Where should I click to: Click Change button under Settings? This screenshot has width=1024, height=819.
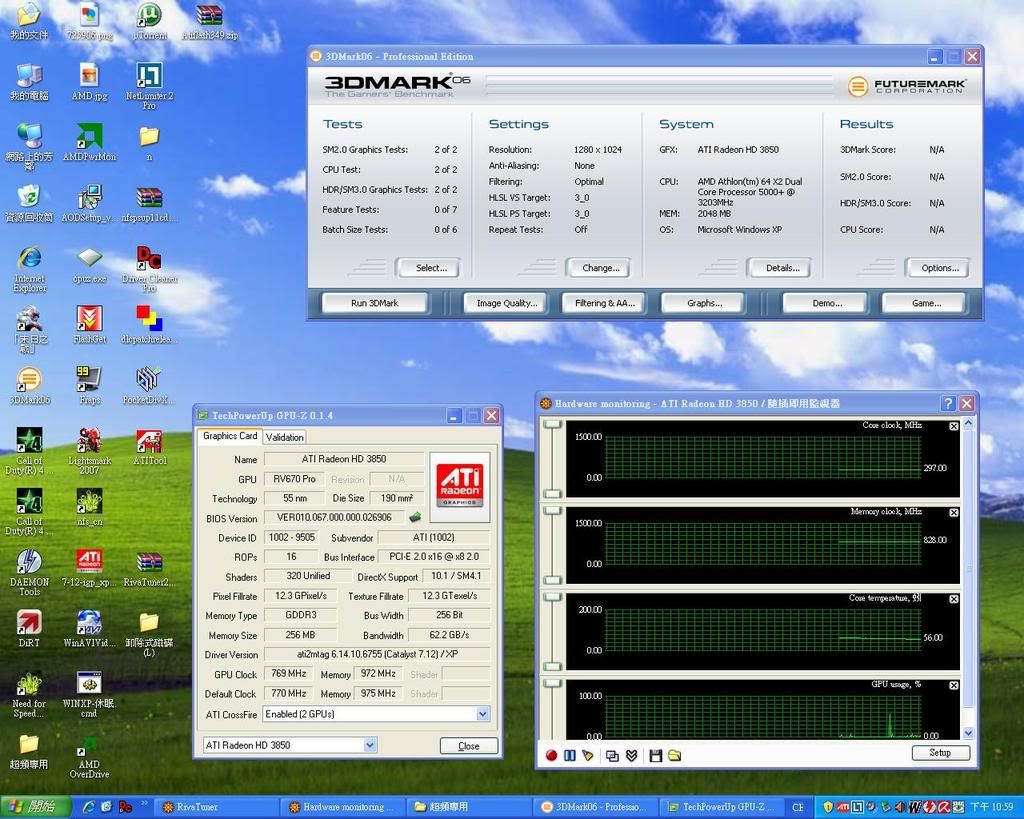pyautogui.click(x=601, y=268)
